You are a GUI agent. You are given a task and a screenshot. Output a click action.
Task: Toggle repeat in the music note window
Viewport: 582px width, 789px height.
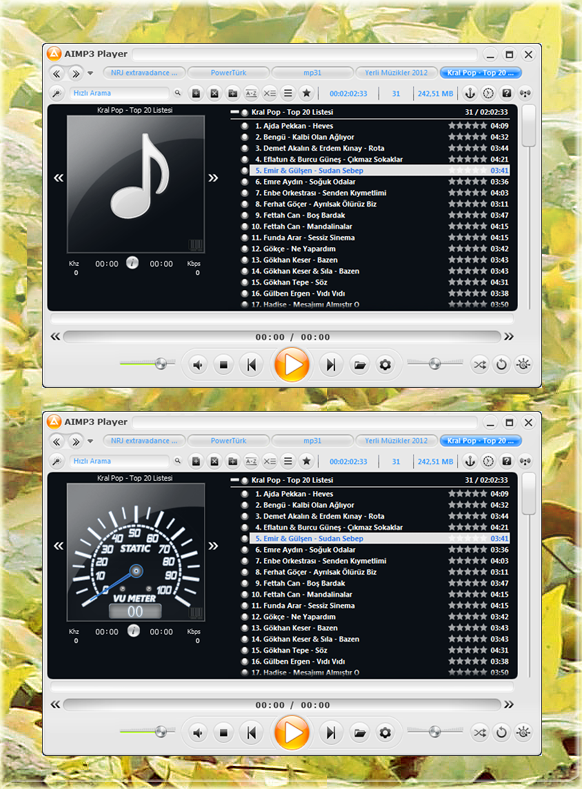coord(502,364)
